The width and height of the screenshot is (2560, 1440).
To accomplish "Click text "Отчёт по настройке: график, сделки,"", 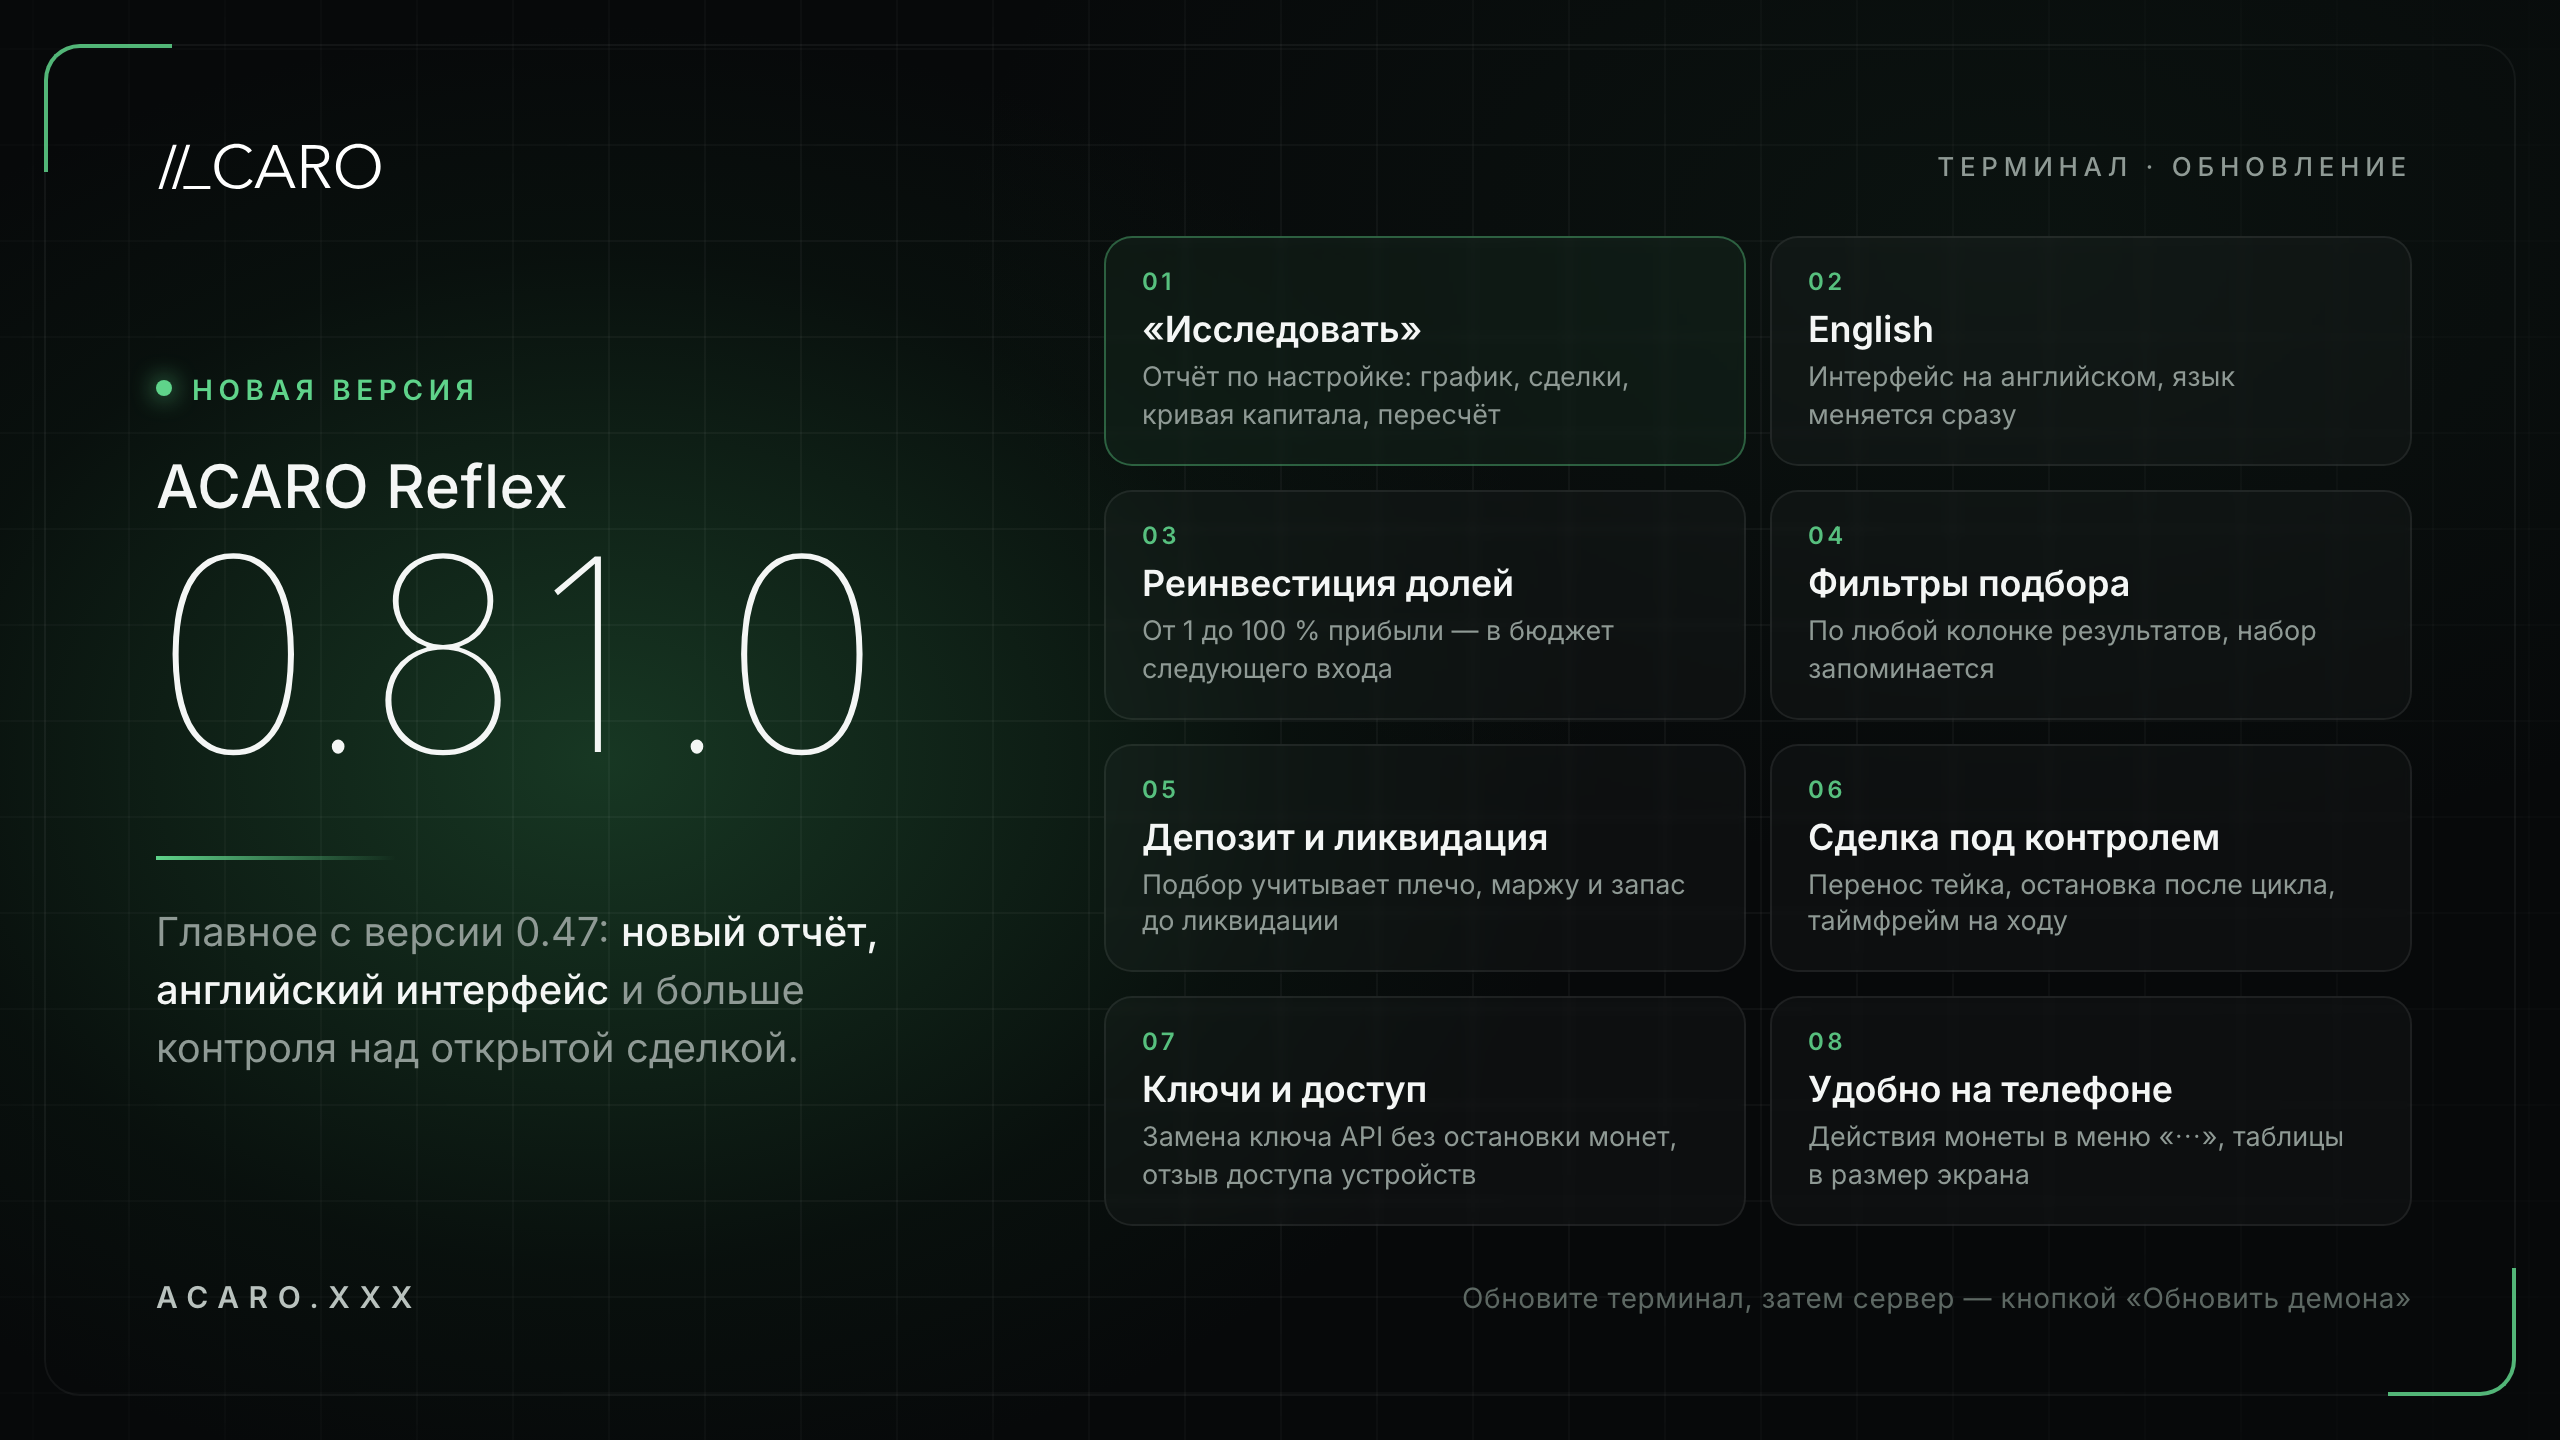I will coord(1386,378).
